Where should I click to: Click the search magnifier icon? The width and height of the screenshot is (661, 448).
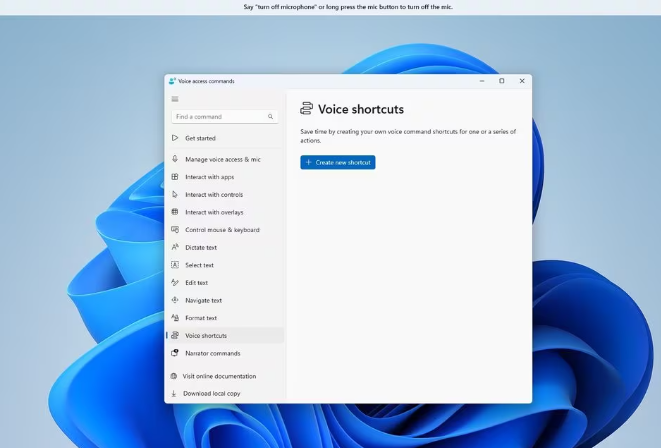click(x=270, y=117)
